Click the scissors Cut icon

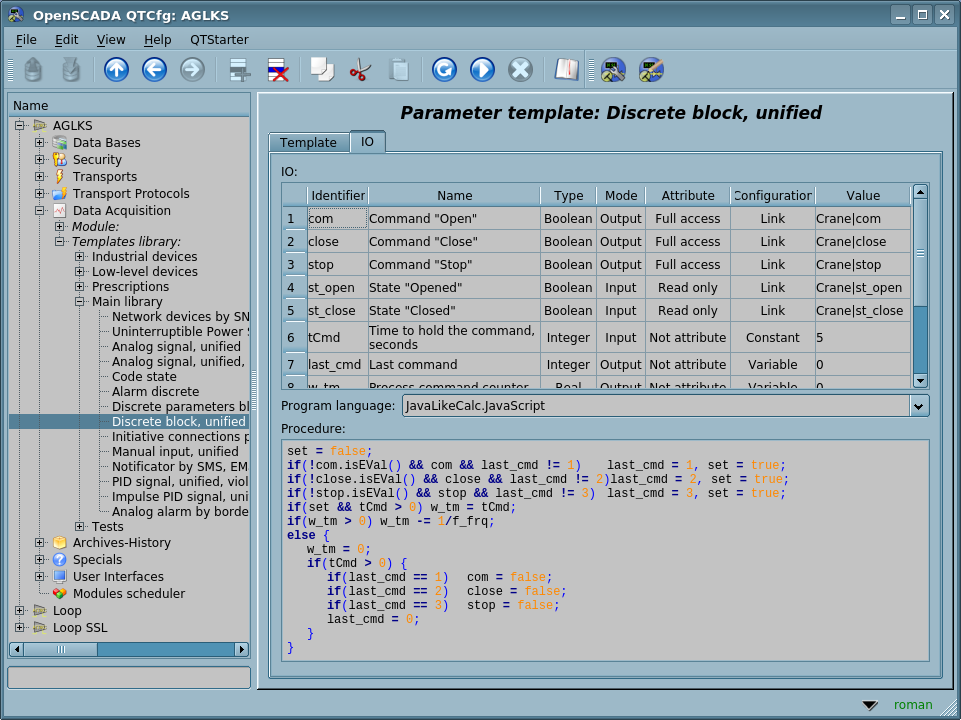pyautogui.click(x=360, y=70)
